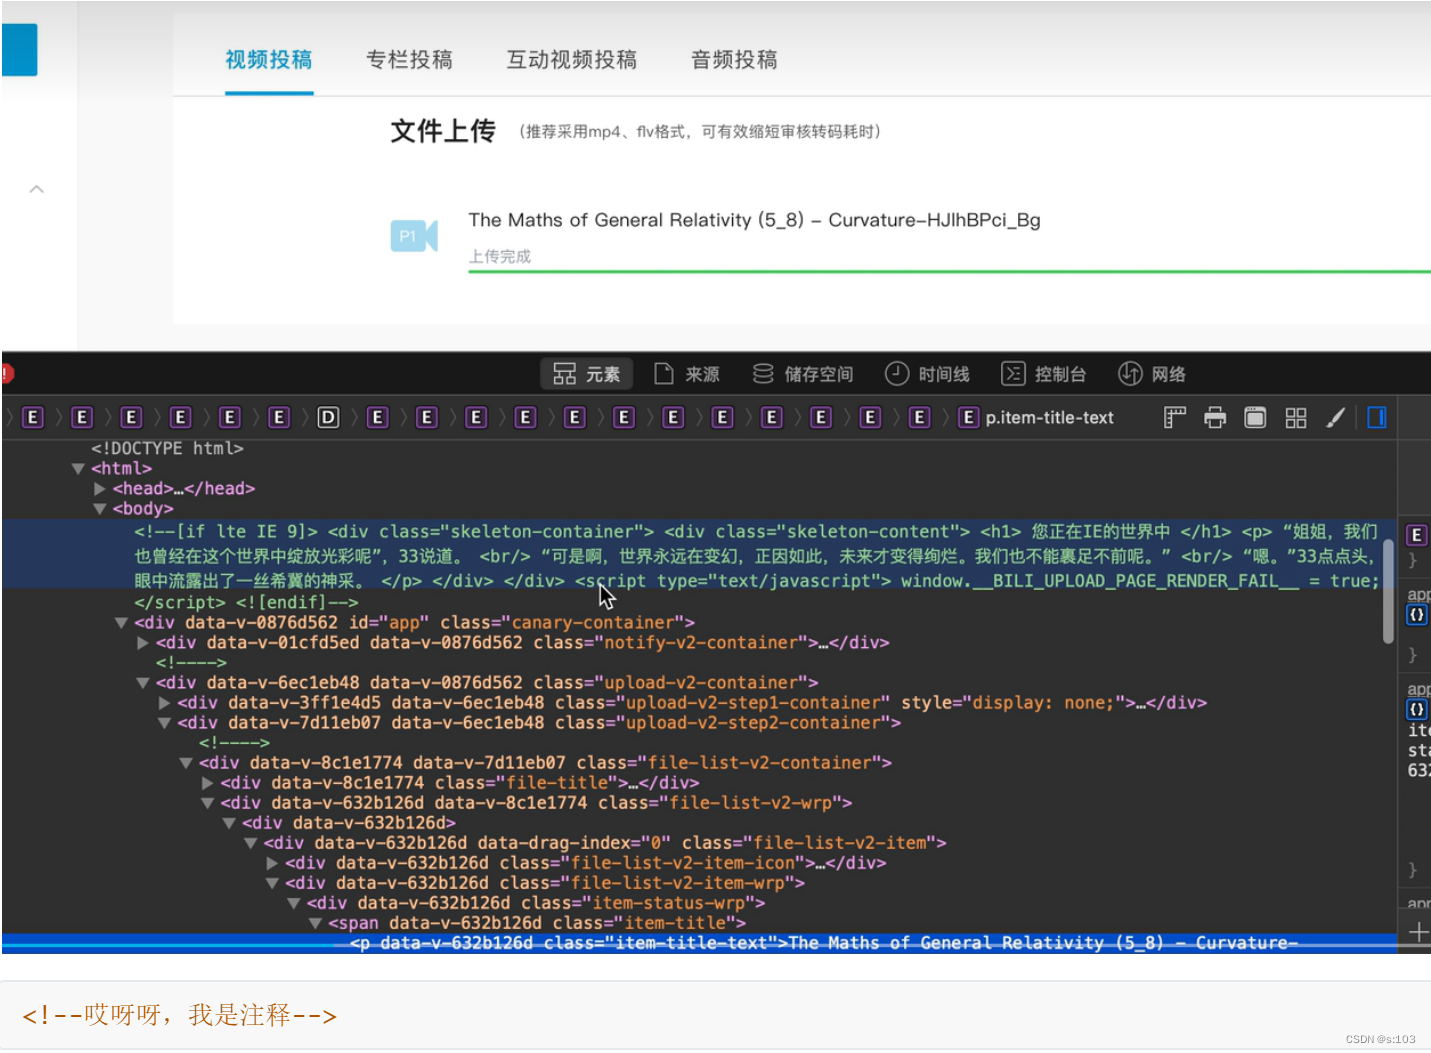Viewport: 1431px width, 1053px height.
Task: Collapse the div id="app" node
Action: tap(121, 623)
